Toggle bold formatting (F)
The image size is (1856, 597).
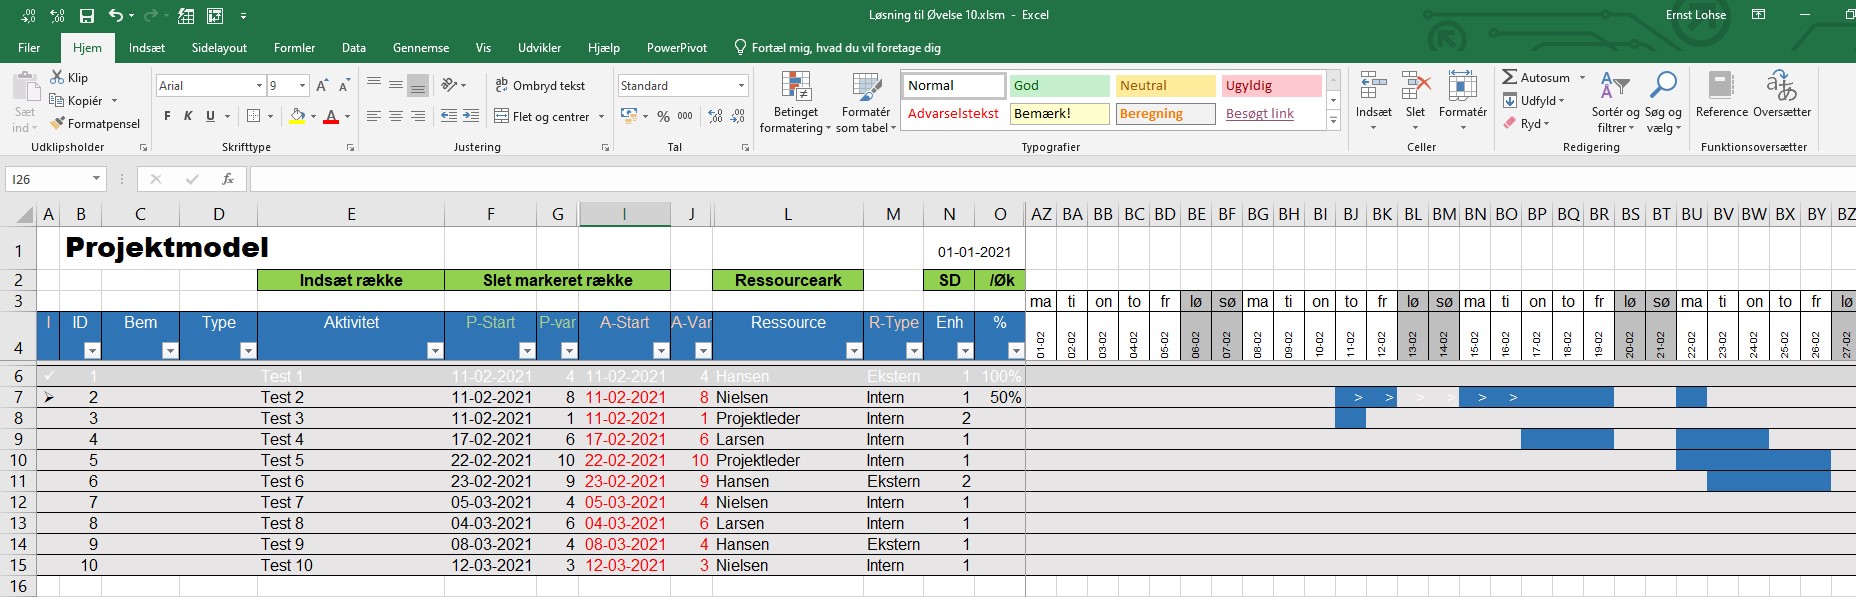point(167,116)
